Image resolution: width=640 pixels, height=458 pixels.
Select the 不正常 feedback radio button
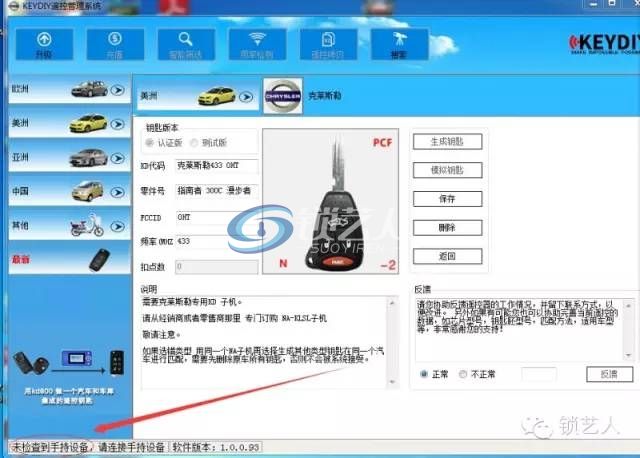tap(462, 374)
